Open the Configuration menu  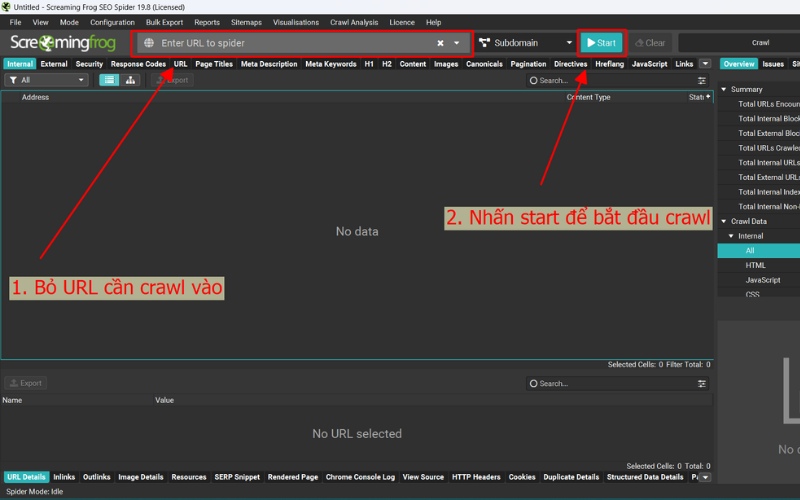(112, 22)
